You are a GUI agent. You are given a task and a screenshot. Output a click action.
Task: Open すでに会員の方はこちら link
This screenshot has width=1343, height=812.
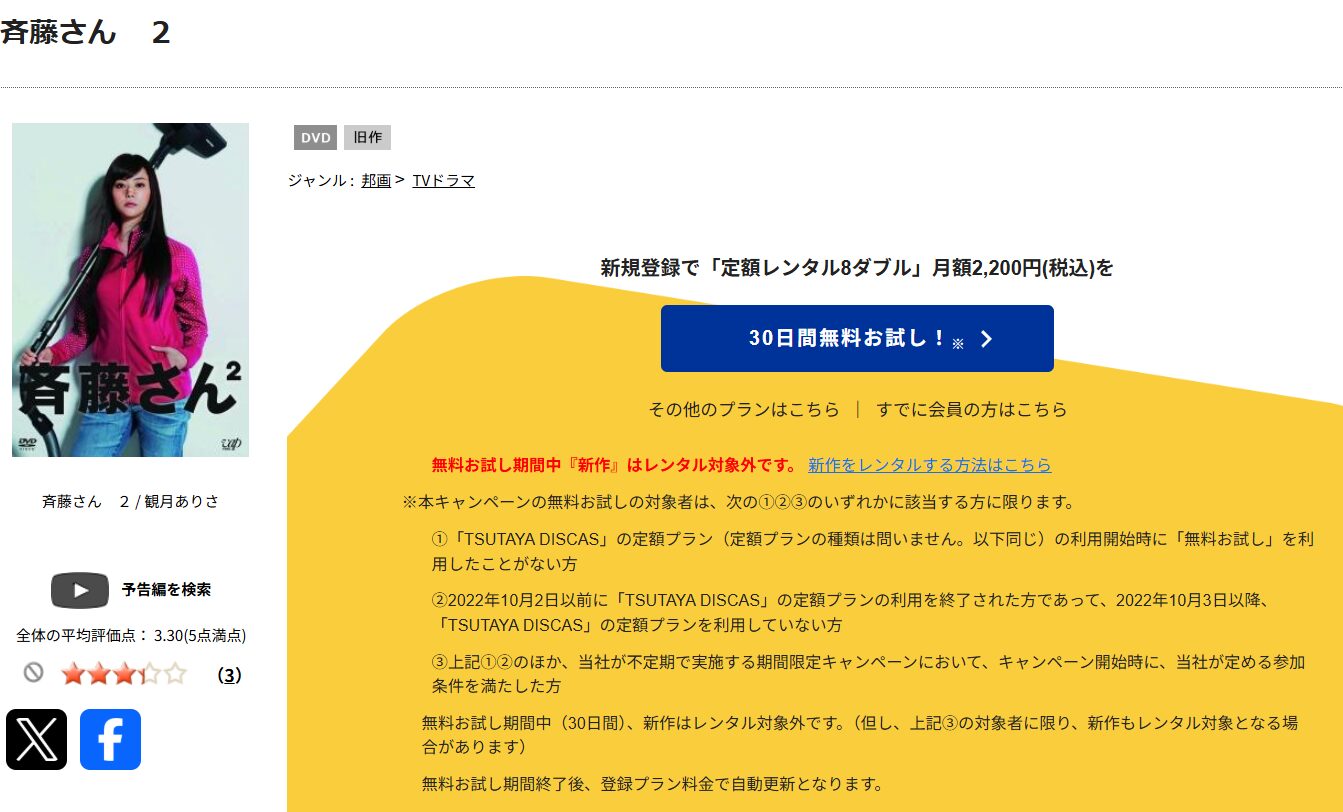[972, 409]
